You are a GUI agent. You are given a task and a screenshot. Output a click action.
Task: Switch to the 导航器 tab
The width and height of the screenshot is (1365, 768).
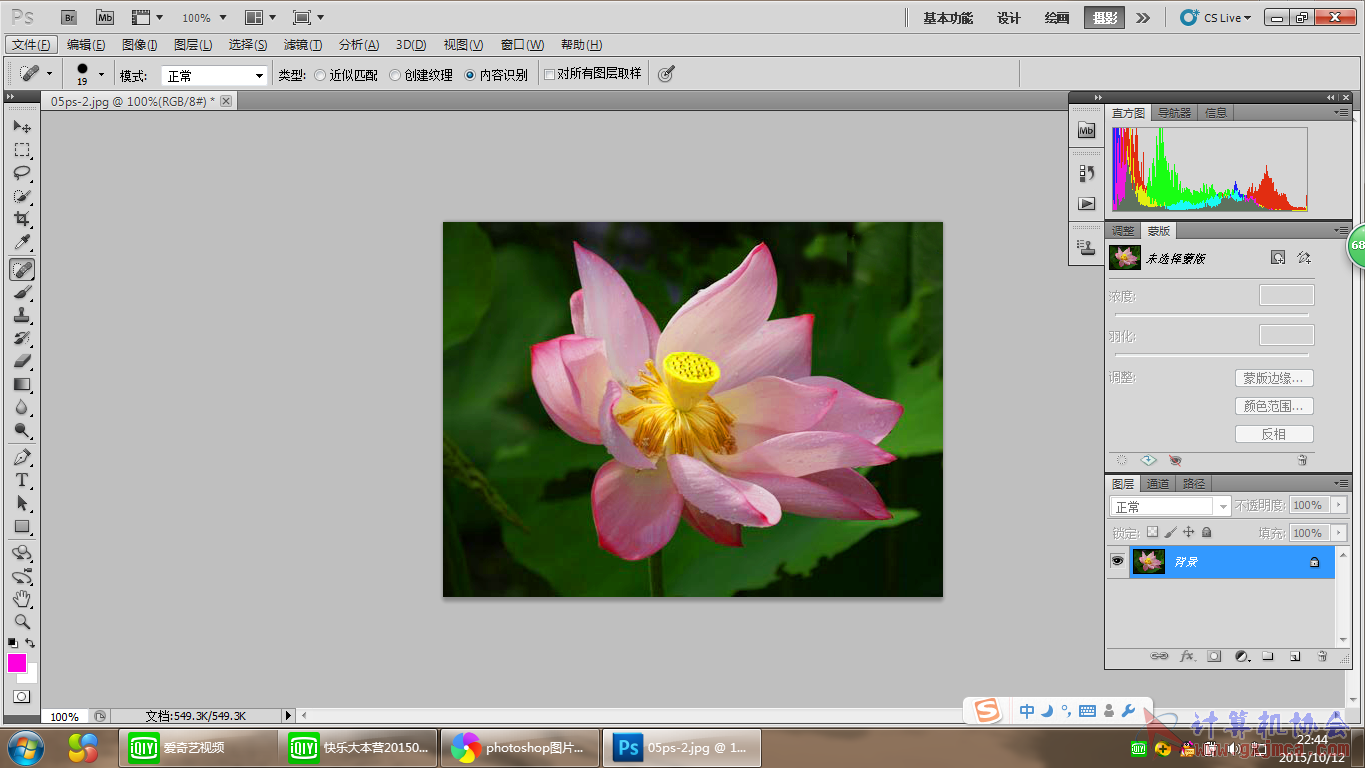pos(1175,113)
